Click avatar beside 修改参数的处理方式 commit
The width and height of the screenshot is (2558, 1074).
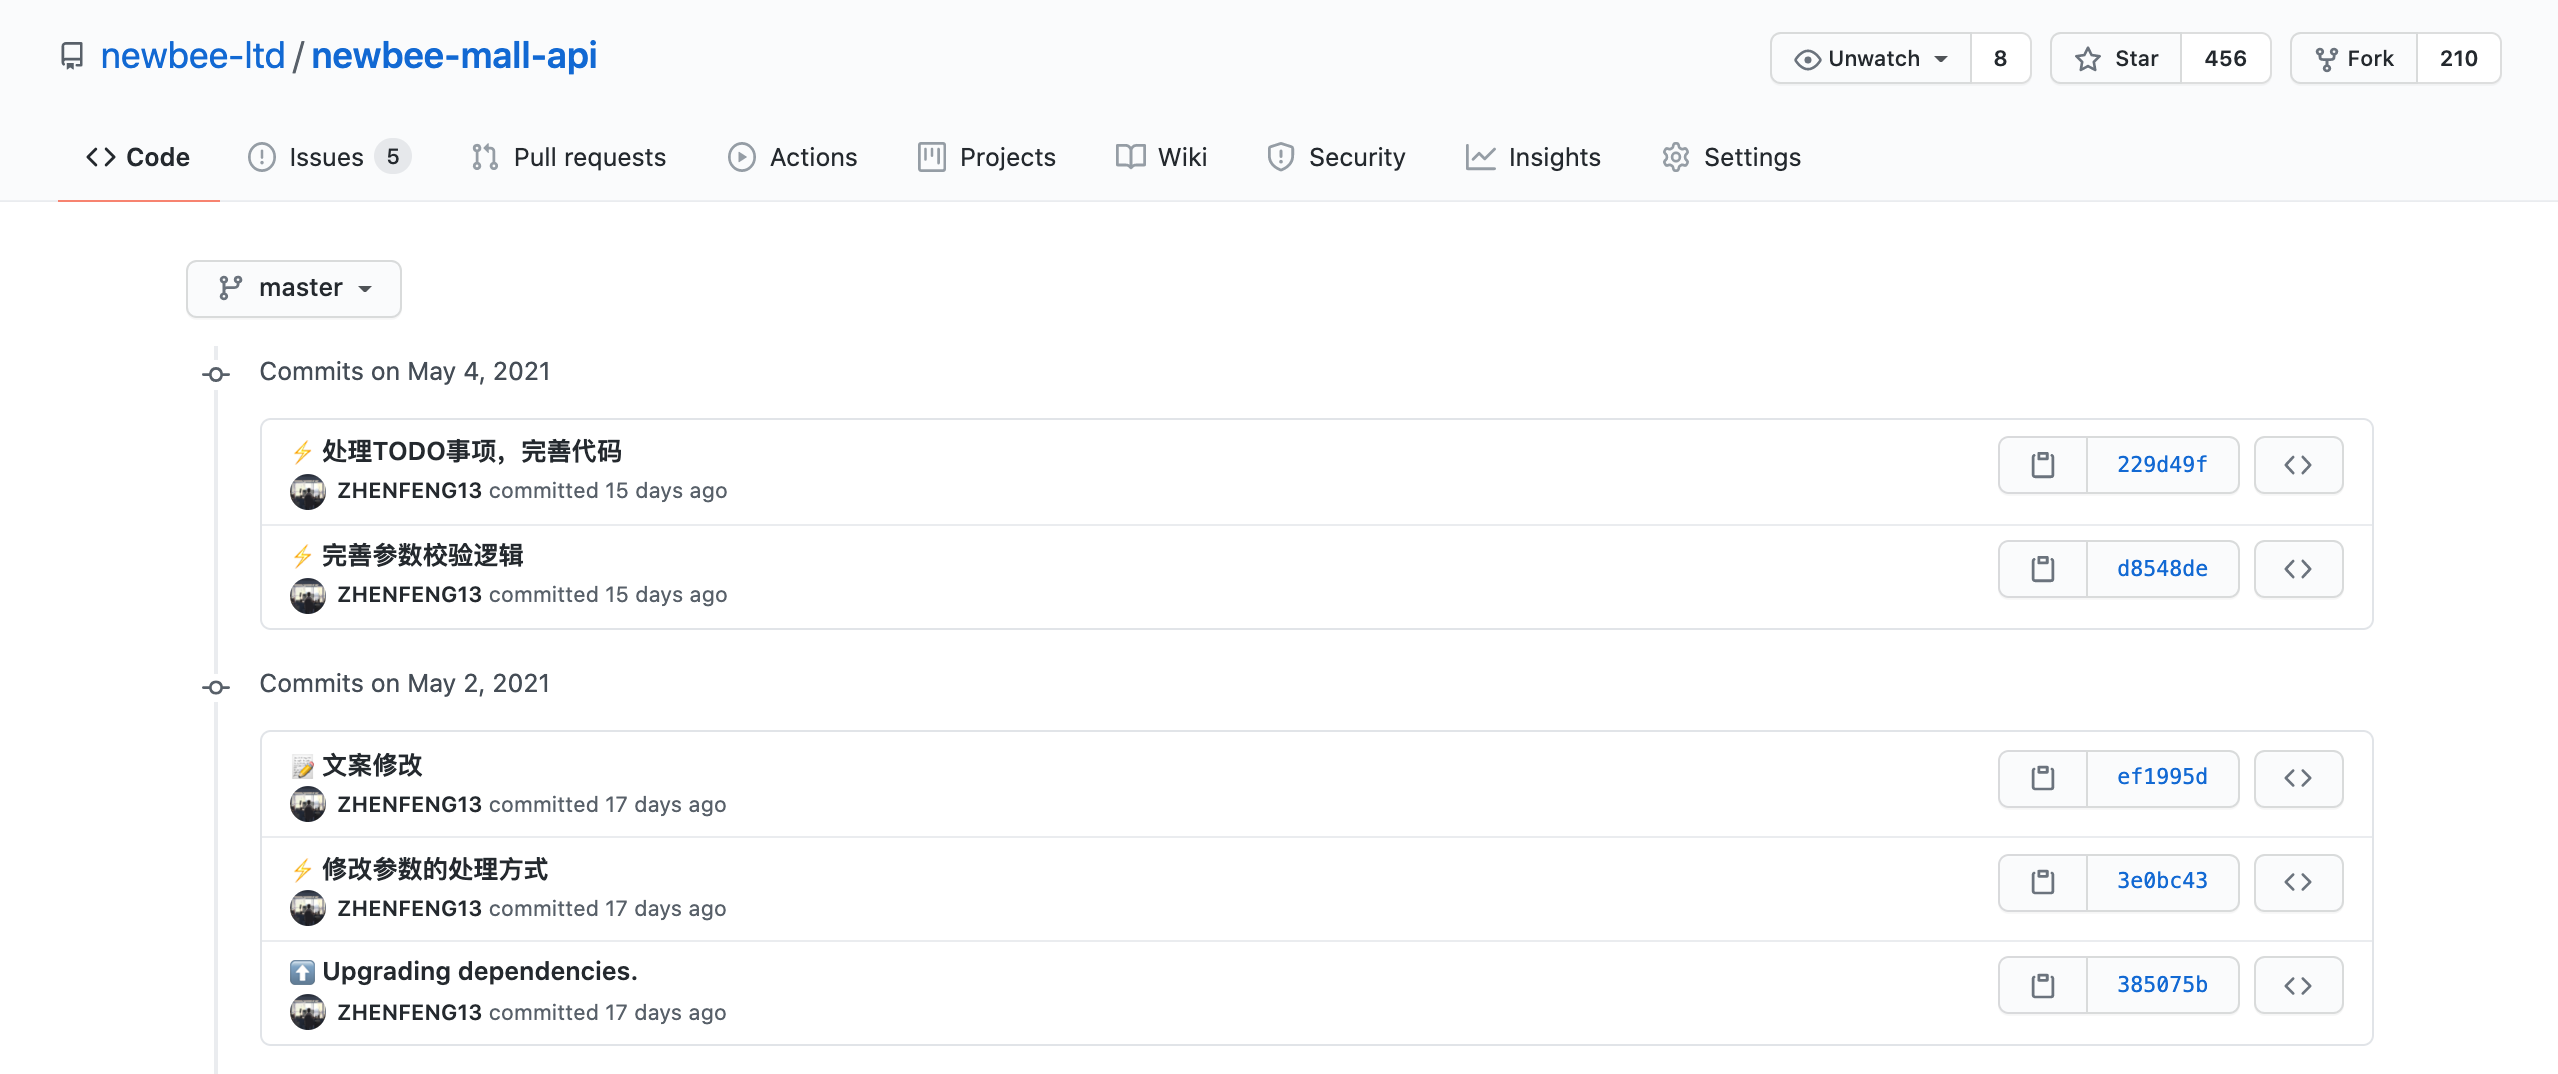click(308, 908)
